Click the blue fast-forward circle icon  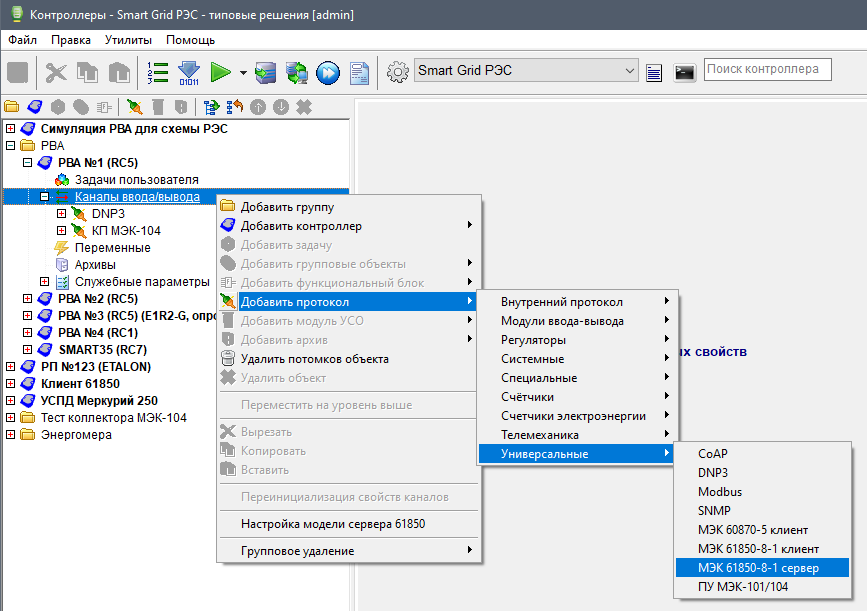point(328,72)
